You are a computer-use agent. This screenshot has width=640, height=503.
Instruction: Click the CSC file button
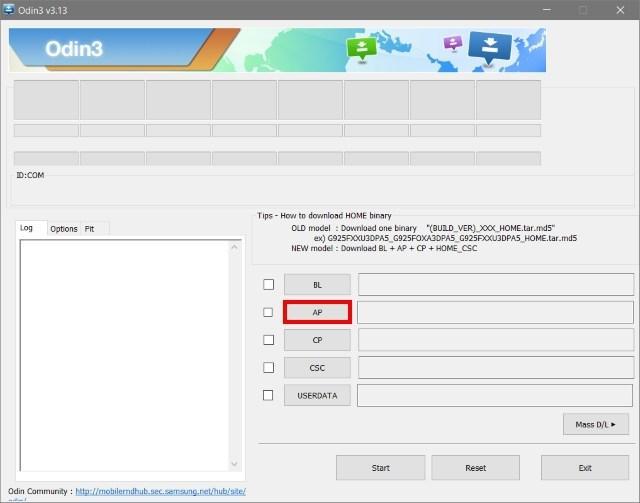(x=317, y=368)
